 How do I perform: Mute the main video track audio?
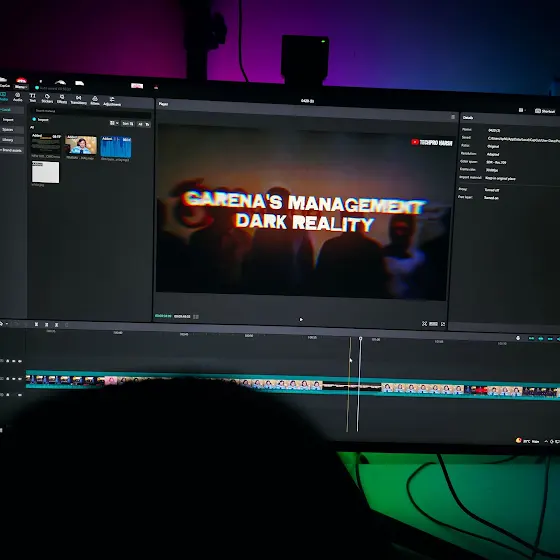pyautogui.click(x=20, y=379)
